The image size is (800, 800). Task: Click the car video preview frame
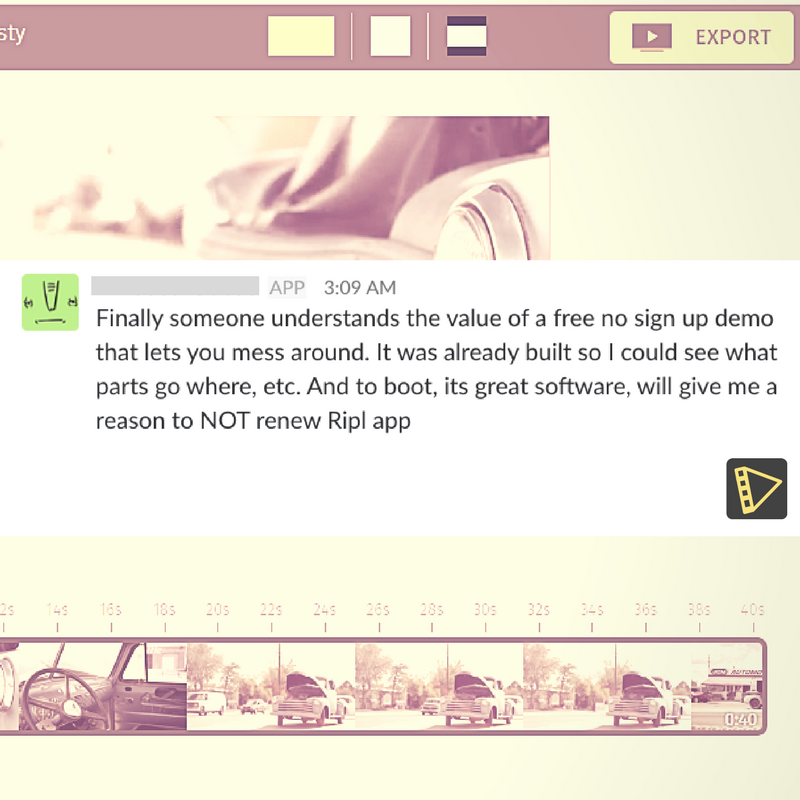coord(274,188)
